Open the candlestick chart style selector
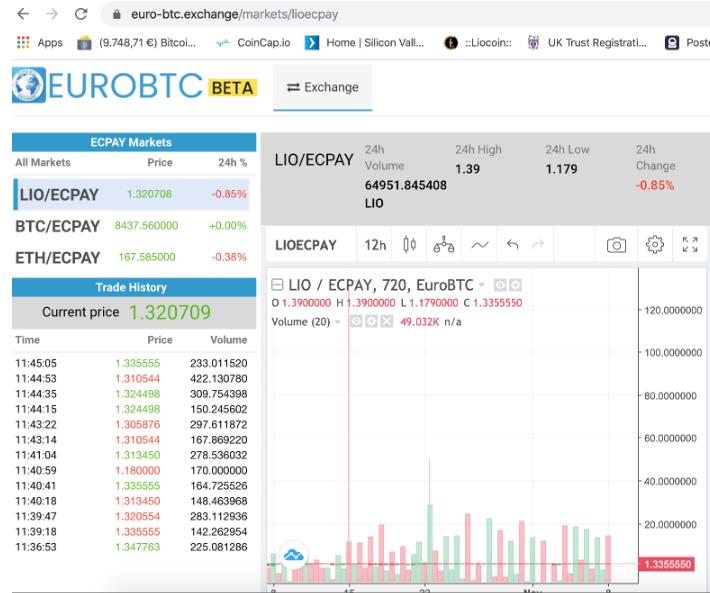This screenshot has width=710, height=593. [409, 245]
